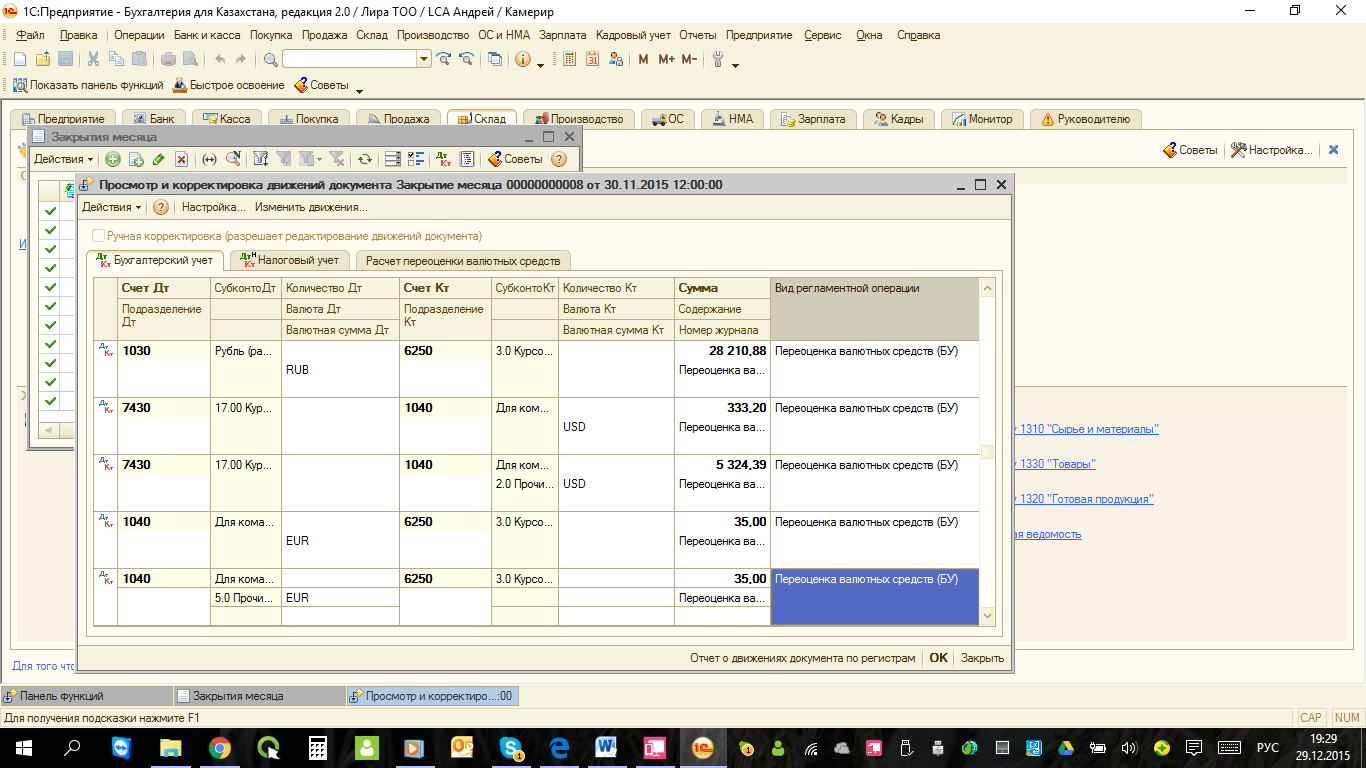1366x768 pixels.
Task: Select cell with sum 5 324,39
Action: [722, 465]
